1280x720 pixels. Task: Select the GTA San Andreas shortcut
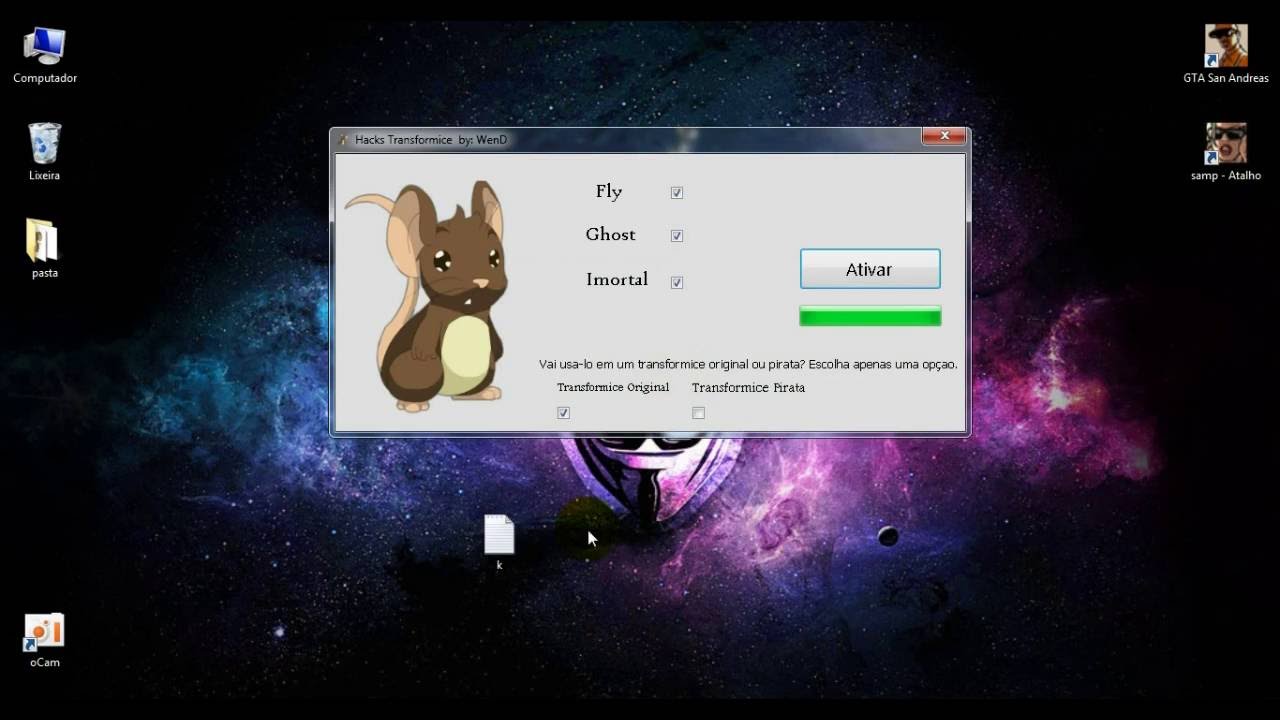[1225, 54]
